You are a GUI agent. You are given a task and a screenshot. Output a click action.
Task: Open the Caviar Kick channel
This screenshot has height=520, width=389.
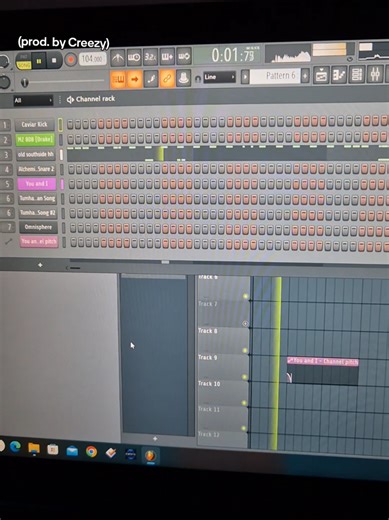pyautogui.click(x=34, y=125)
